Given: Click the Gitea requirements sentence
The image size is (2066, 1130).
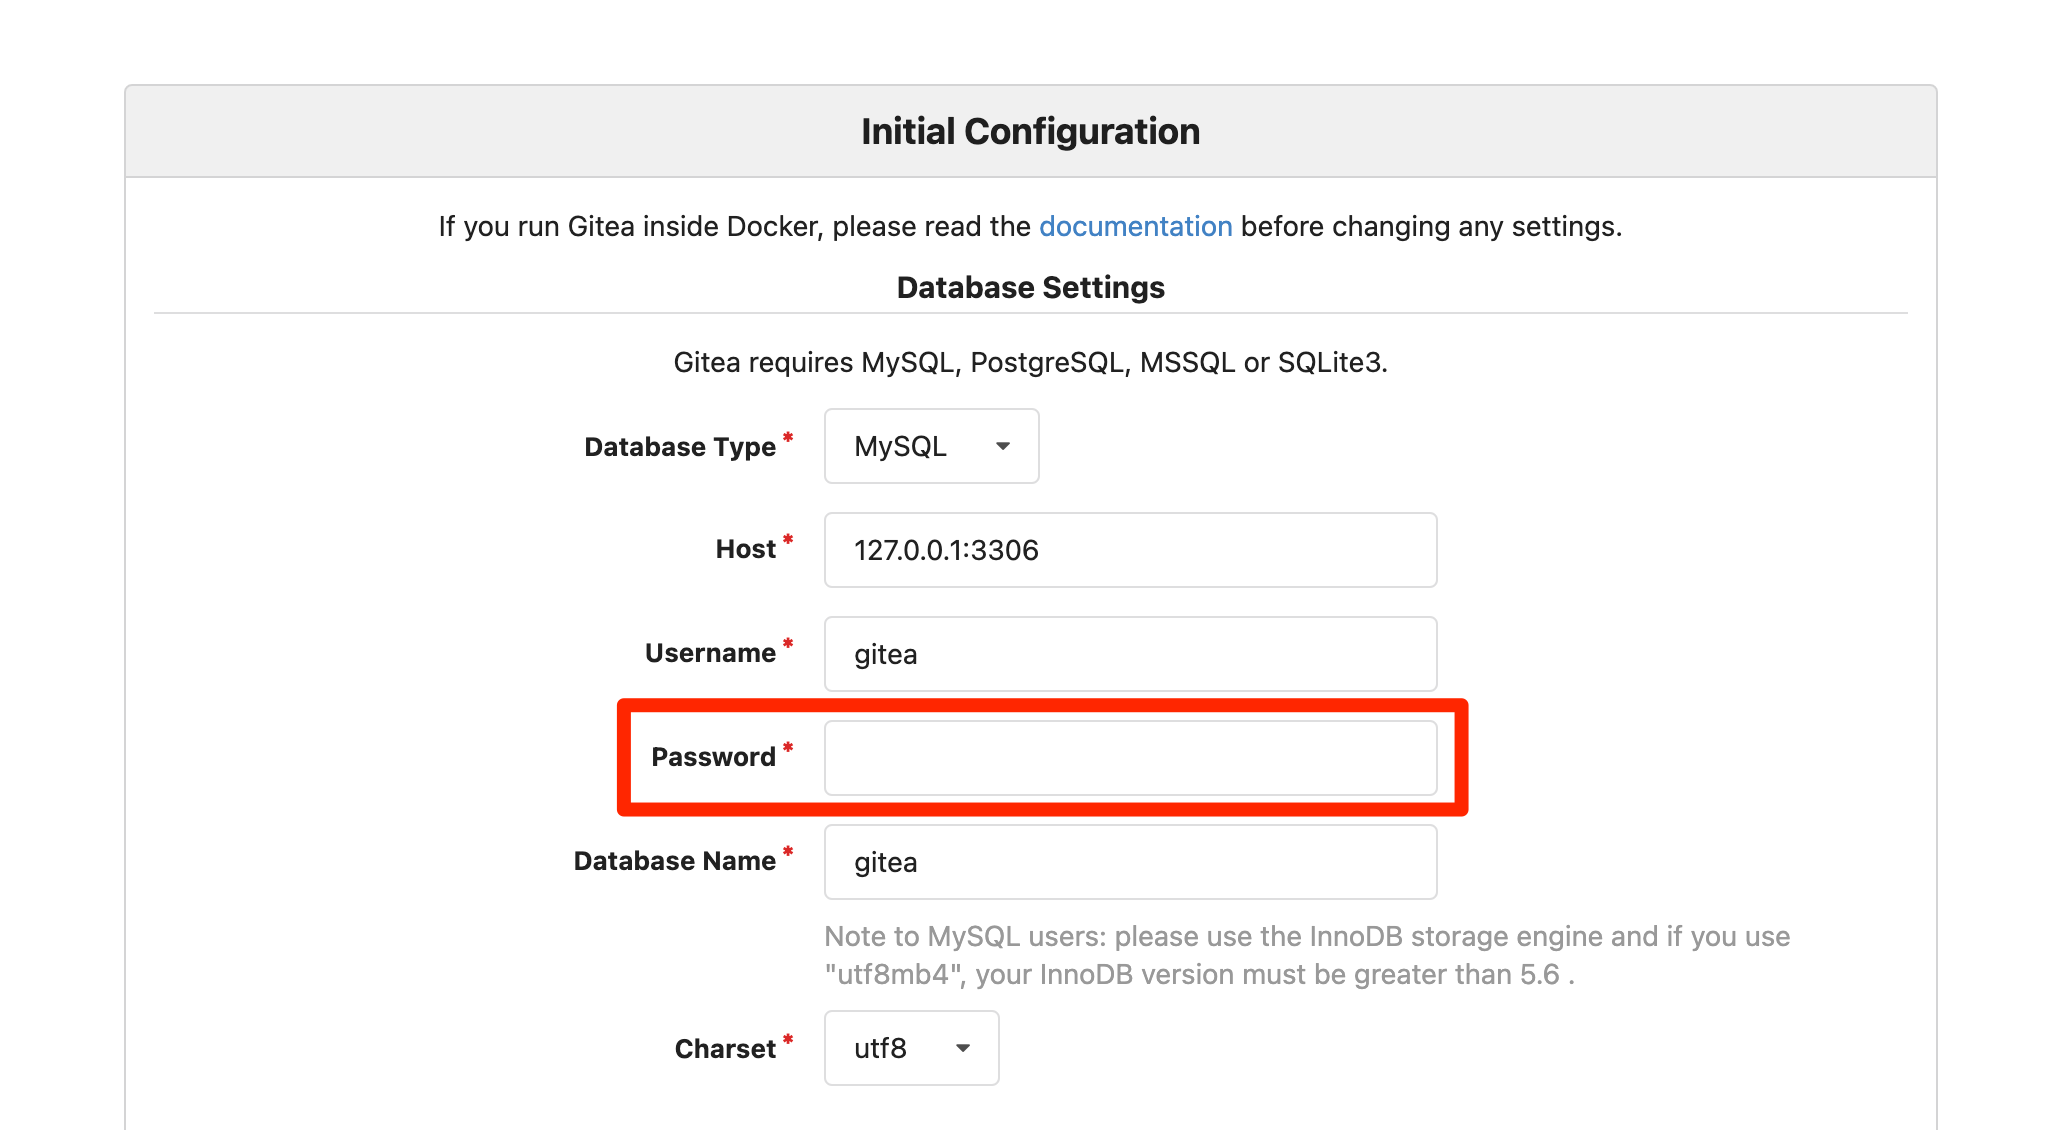Looking at the screenshot, I should tap(1030, 362).
